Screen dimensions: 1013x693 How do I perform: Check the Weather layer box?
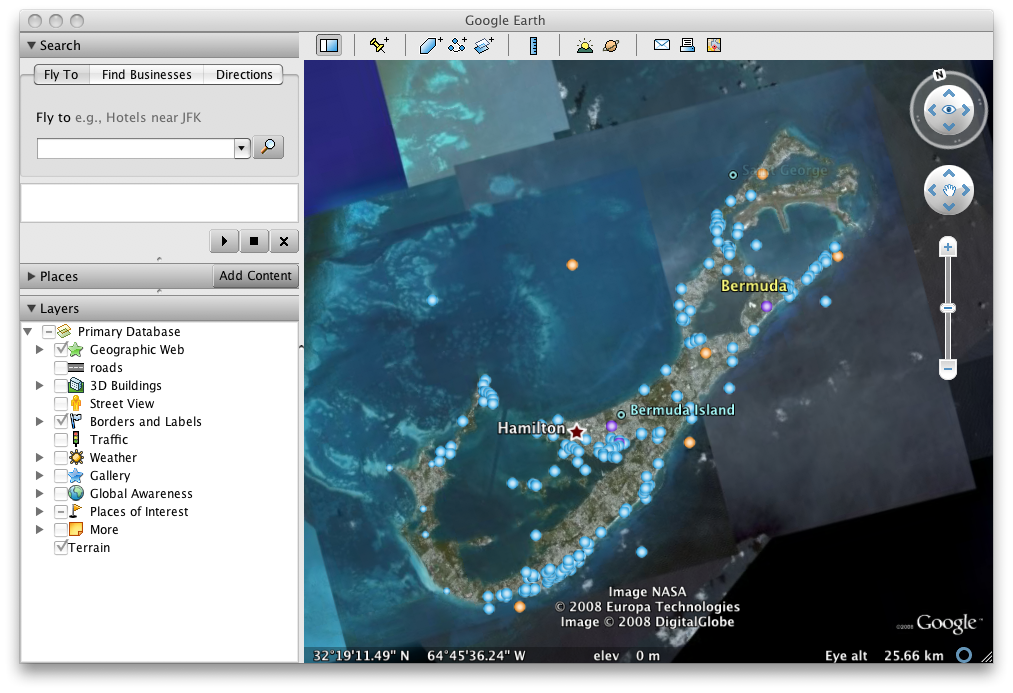[61, 457]
